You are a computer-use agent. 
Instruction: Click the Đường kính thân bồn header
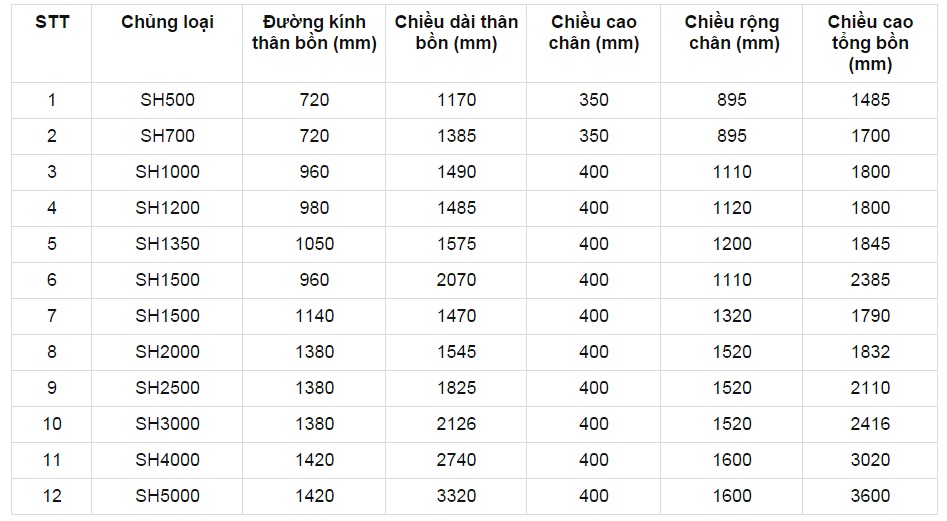click(314, 33)
